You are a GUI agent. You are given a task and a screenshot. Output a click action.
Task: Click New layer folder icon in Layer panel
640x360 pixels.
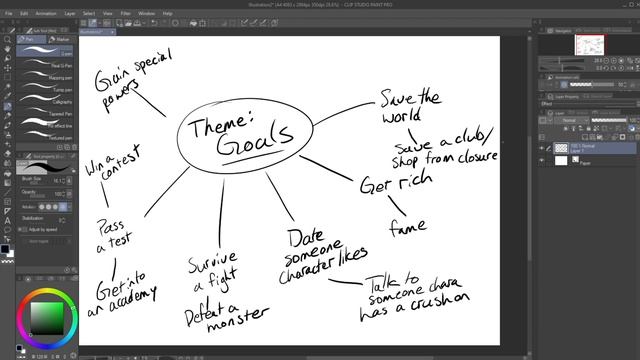click(600, 137)
